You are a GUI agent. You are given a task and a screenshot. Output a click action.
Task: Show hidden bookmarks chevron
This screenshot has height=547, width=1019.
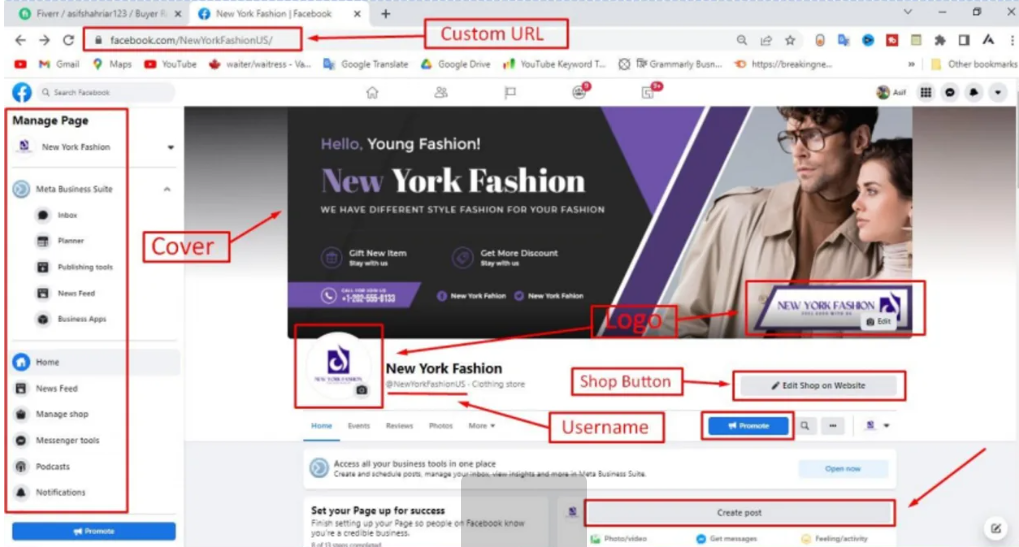911,64
